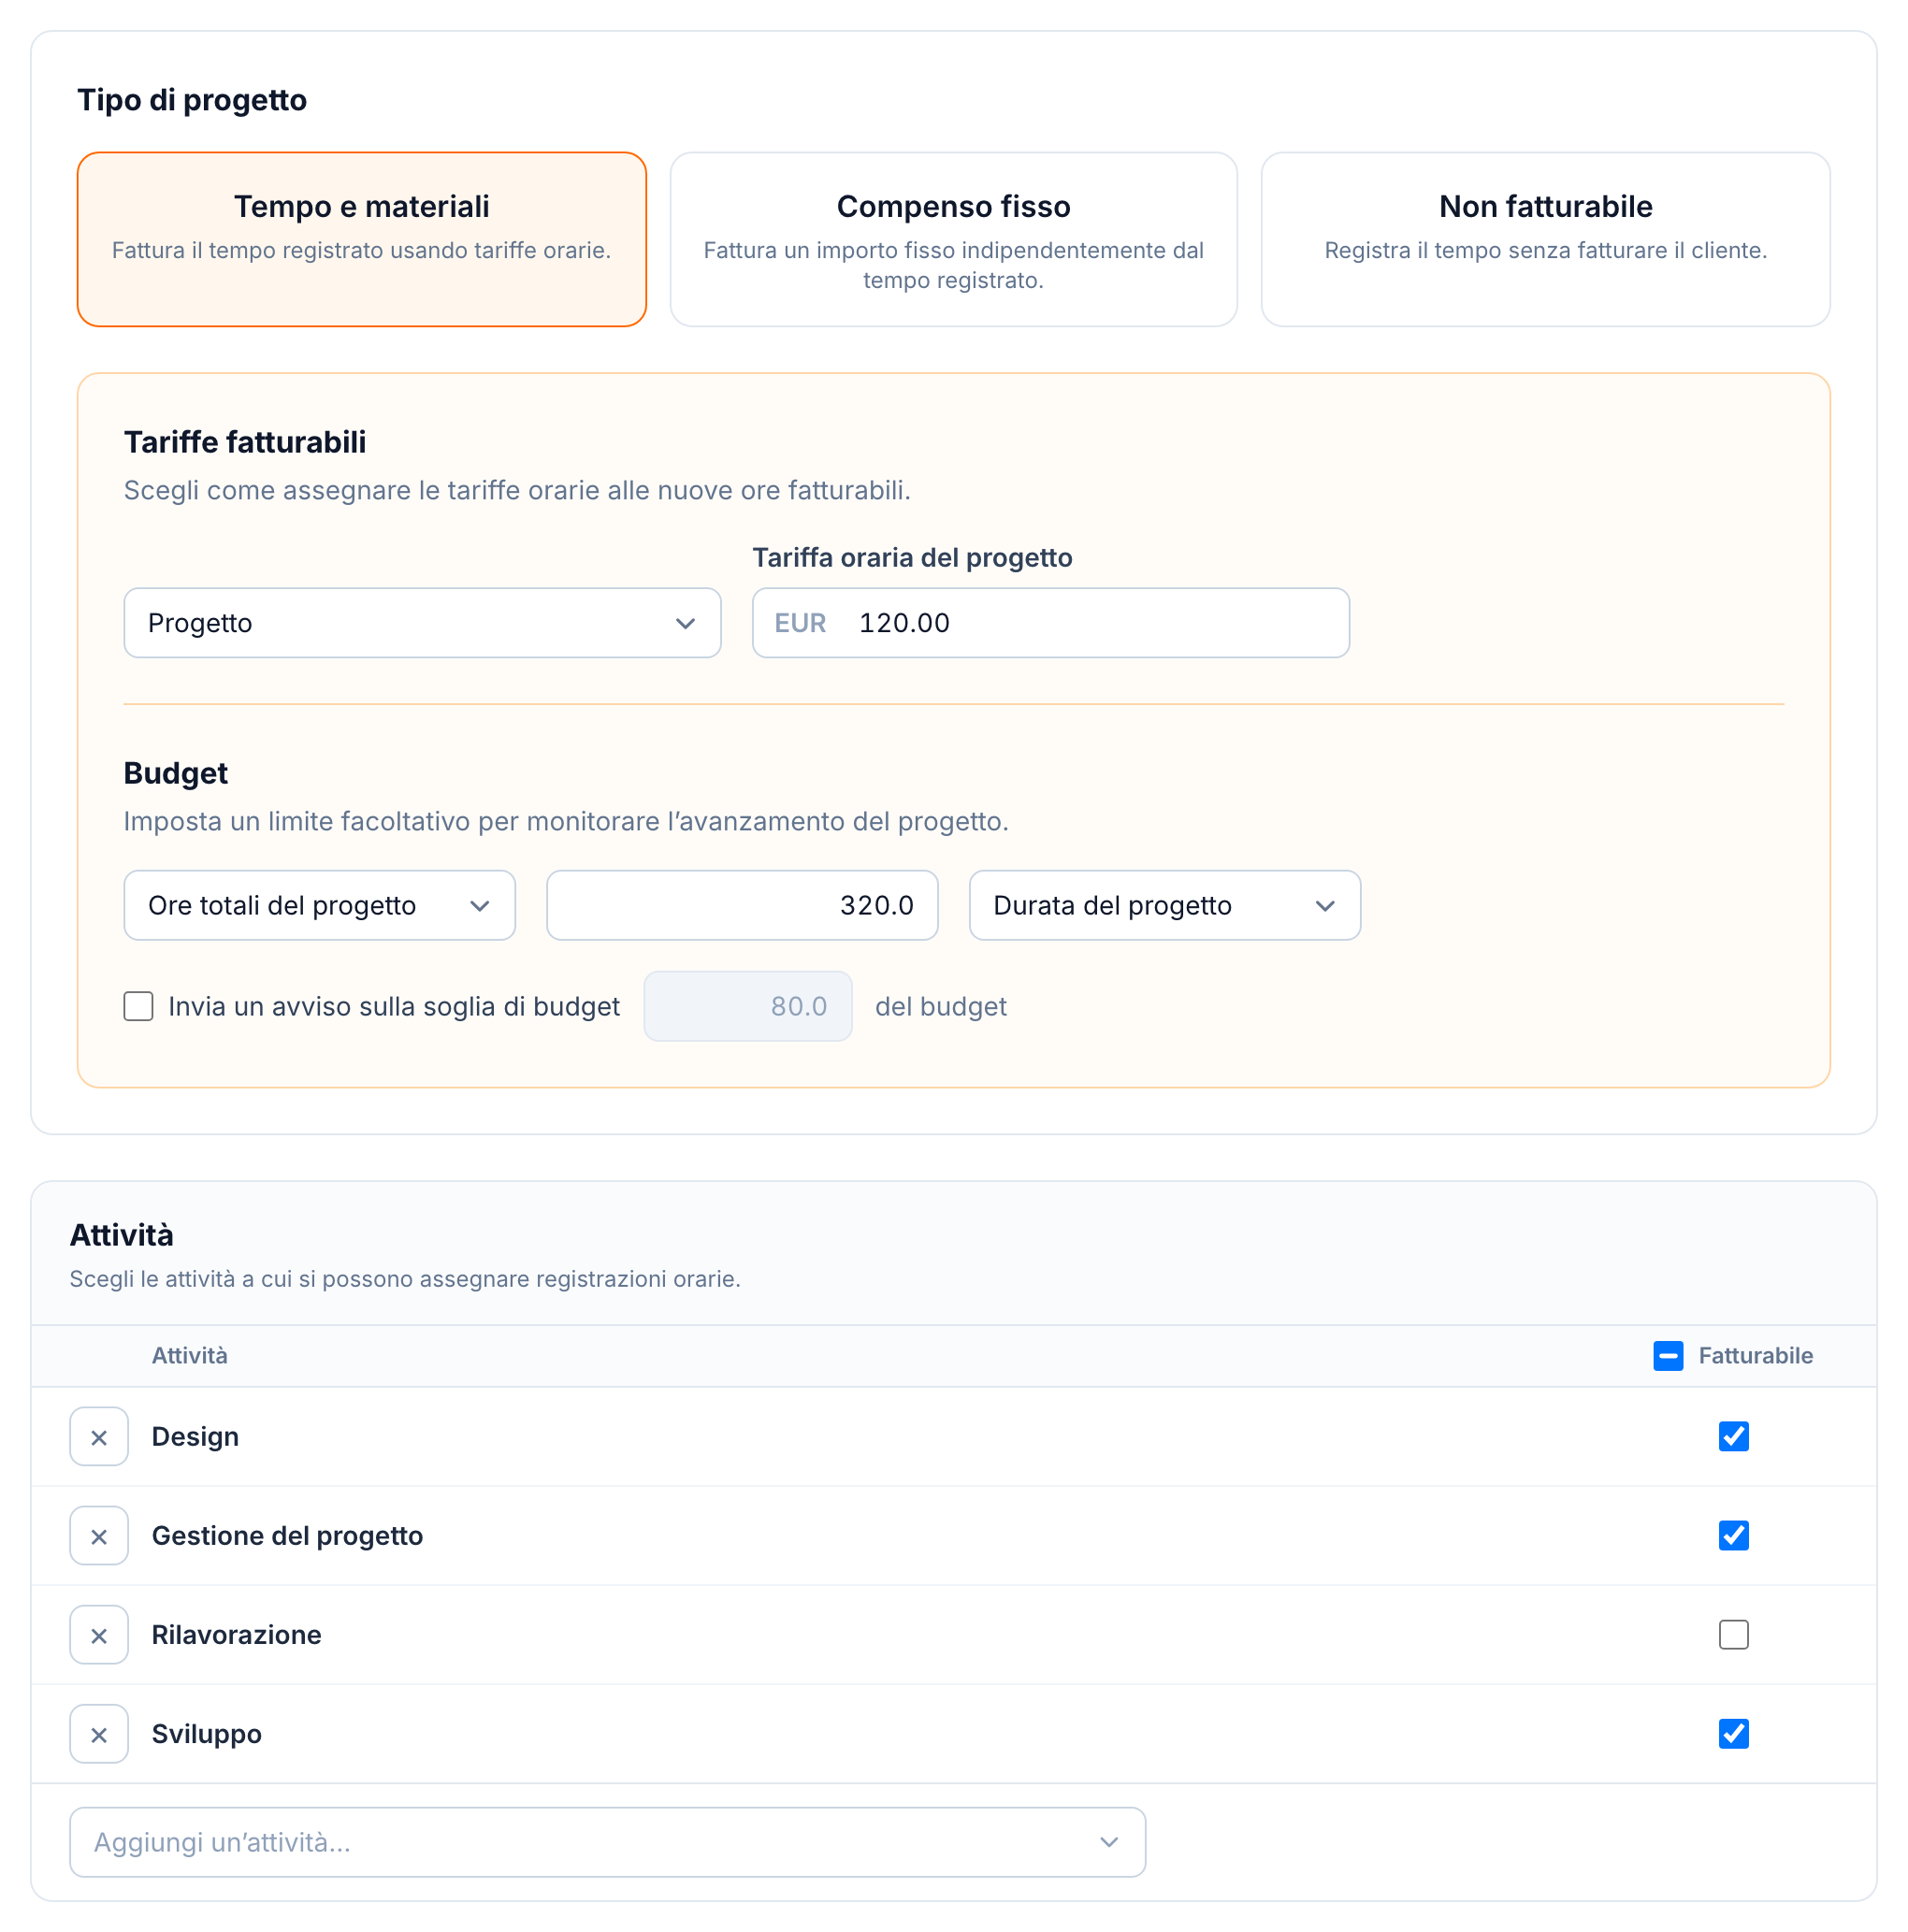Click the Design activity name
The width and height of the screenshot is (1908, 1932).
click(x=195, y=1437)
